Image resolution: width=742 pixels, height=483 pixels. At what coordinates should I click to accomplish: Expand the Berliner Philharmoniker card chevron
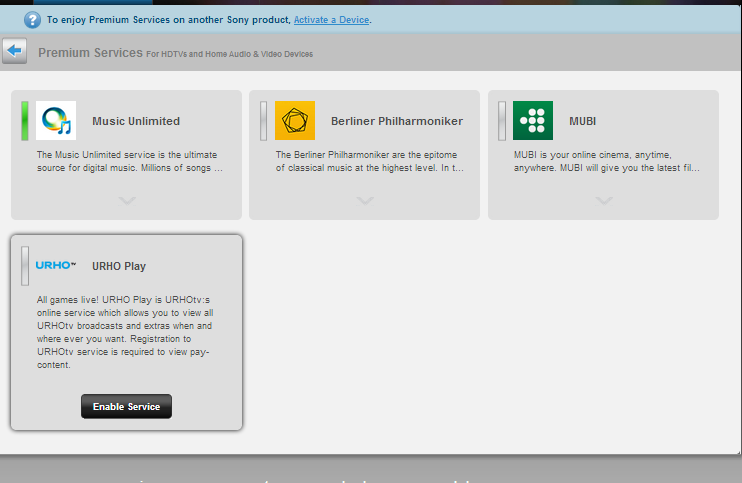pos(365,201)
